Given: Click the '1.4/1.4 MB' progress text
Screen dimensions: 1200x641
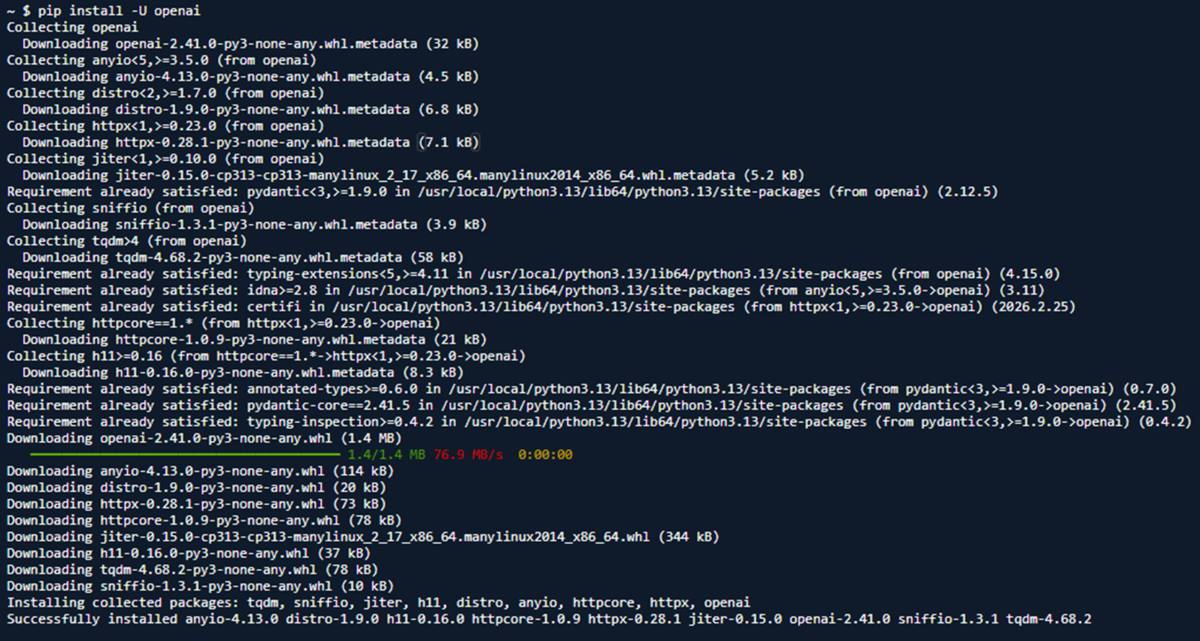Looking at the screenshot, I should 388,454.
